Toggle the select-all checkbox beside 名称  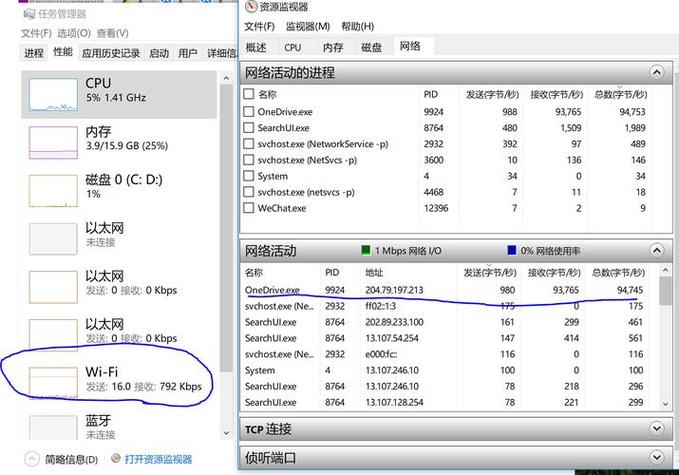[249, 94]
